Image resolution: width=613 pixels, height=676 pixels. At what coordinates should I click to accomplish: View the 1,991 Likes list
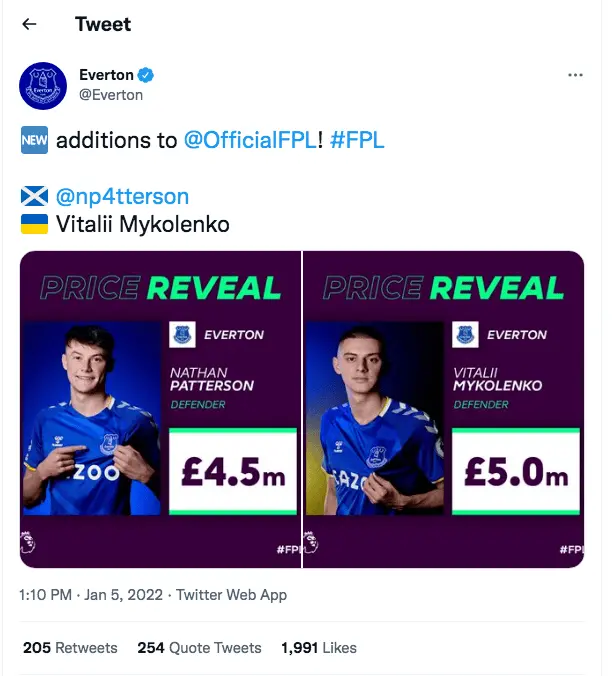[x=319, y=648]
